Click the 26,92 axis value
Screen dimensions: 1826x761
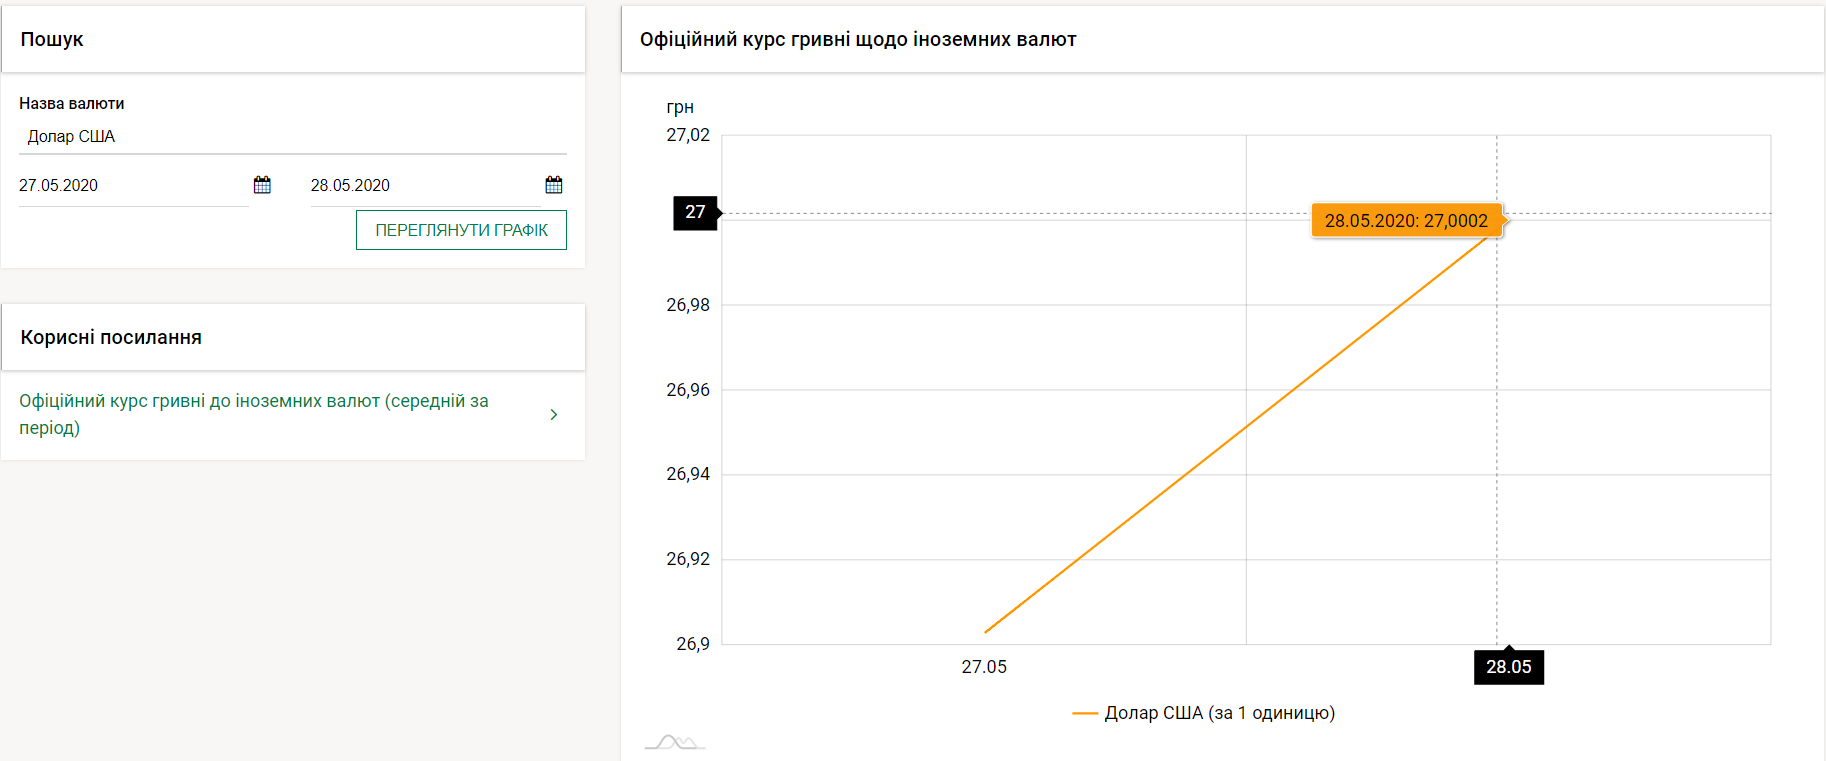click(x=688, y=559)
